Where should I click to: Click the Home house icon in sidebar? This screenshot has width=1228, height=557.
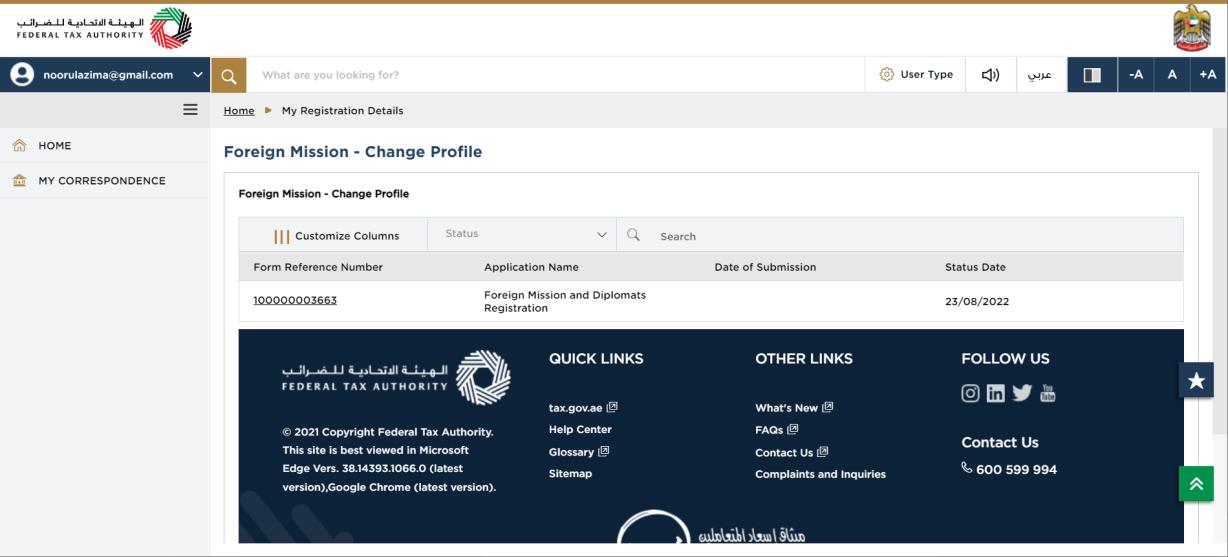pyautogui.click(x=19, y=146)
